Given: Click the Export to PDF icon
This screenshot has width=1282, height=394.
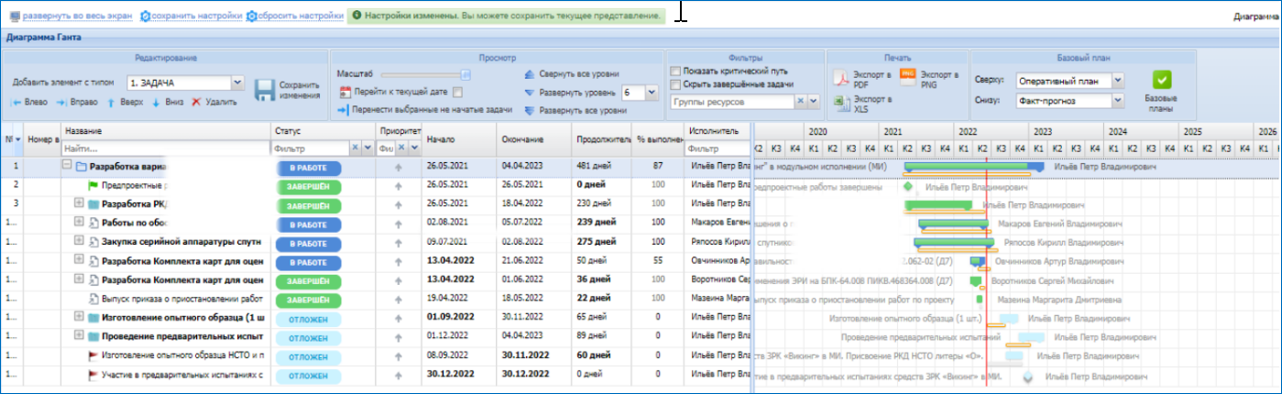Looking at the screenshot, I should coord(842,79).
